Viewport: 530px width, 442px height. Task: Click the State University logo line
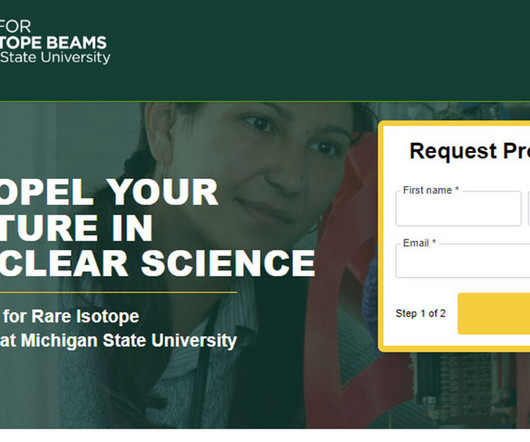click(55, 57)
